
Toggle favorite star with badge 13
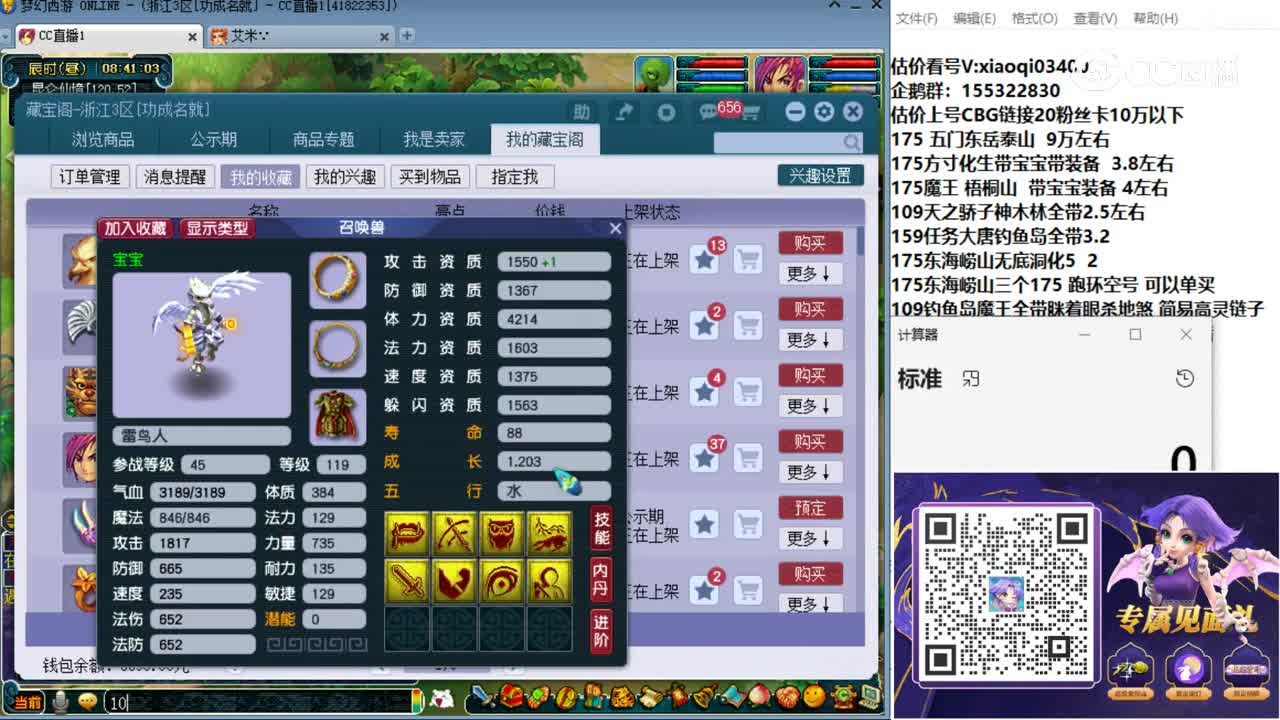[705, 261]
